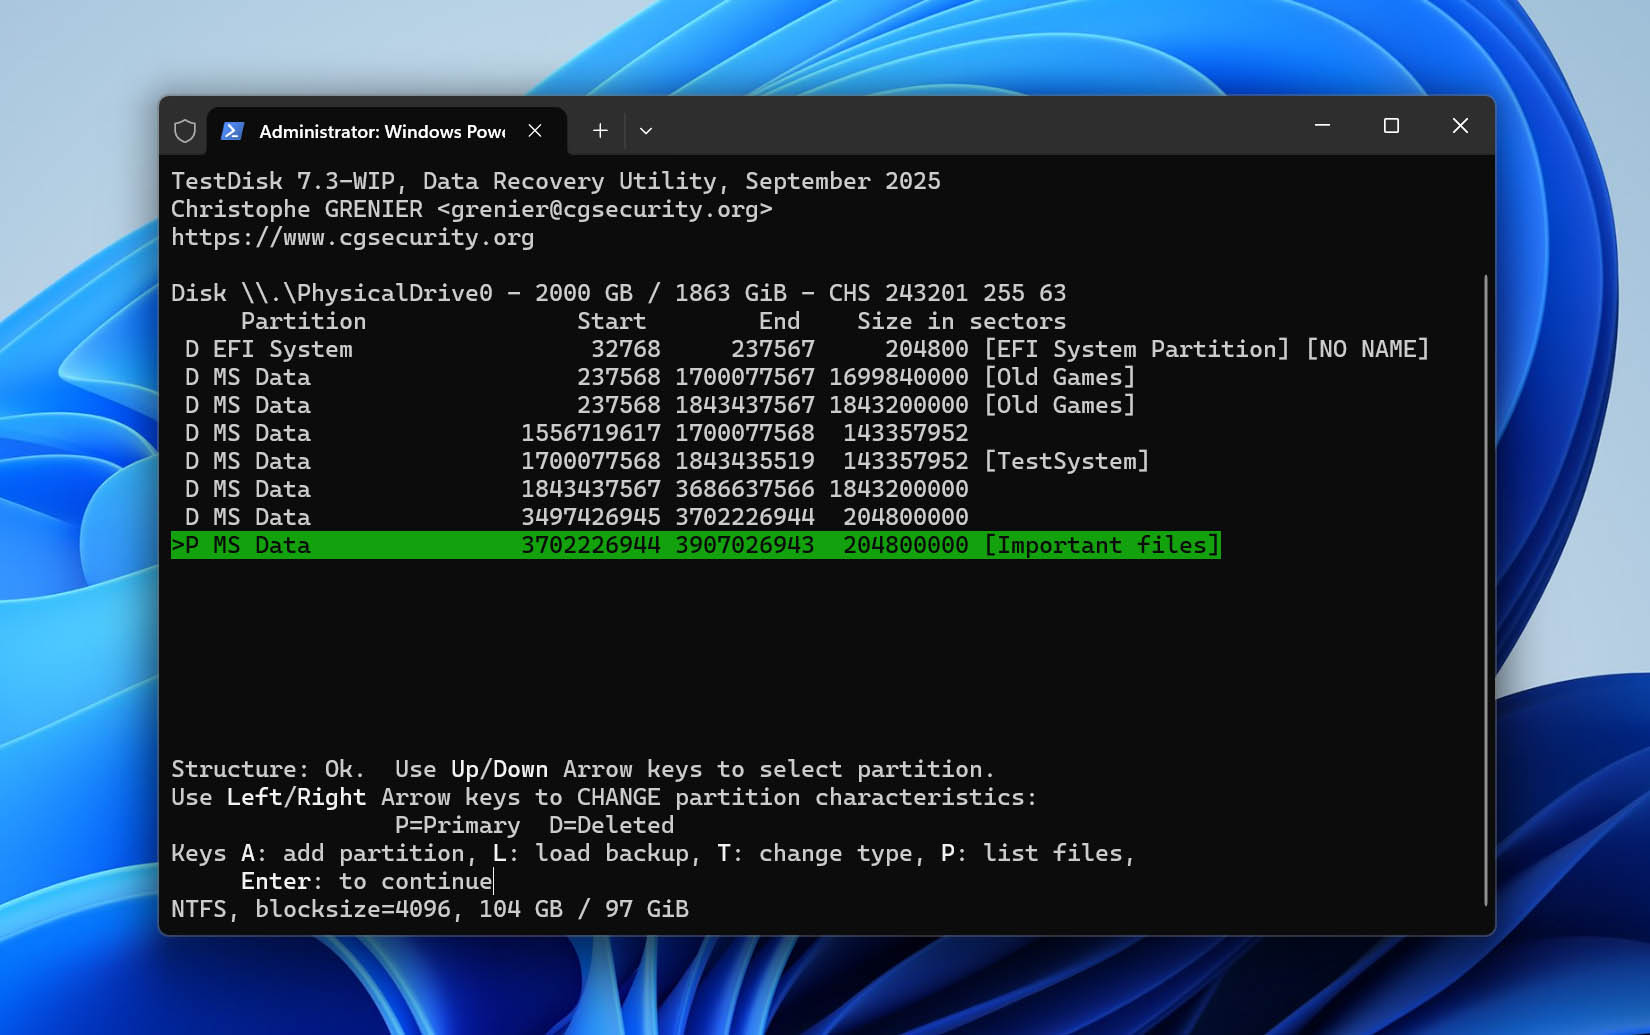This screenshot has height=1035, width=1650.
Task: Close the Administrator: Windows PowerShell tab
Action: coord(535,131)
